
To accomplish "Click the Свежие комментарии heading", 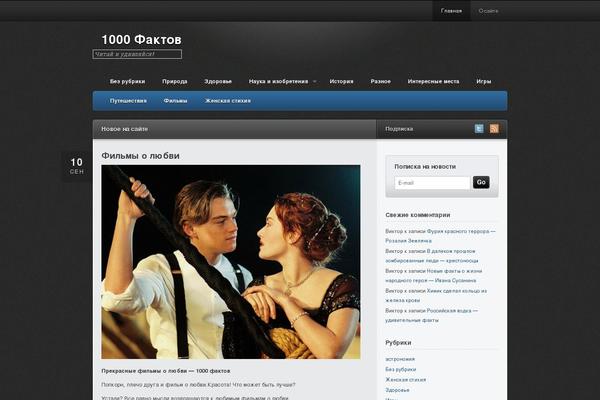I will pyautogui.click(x=417, y=215).
